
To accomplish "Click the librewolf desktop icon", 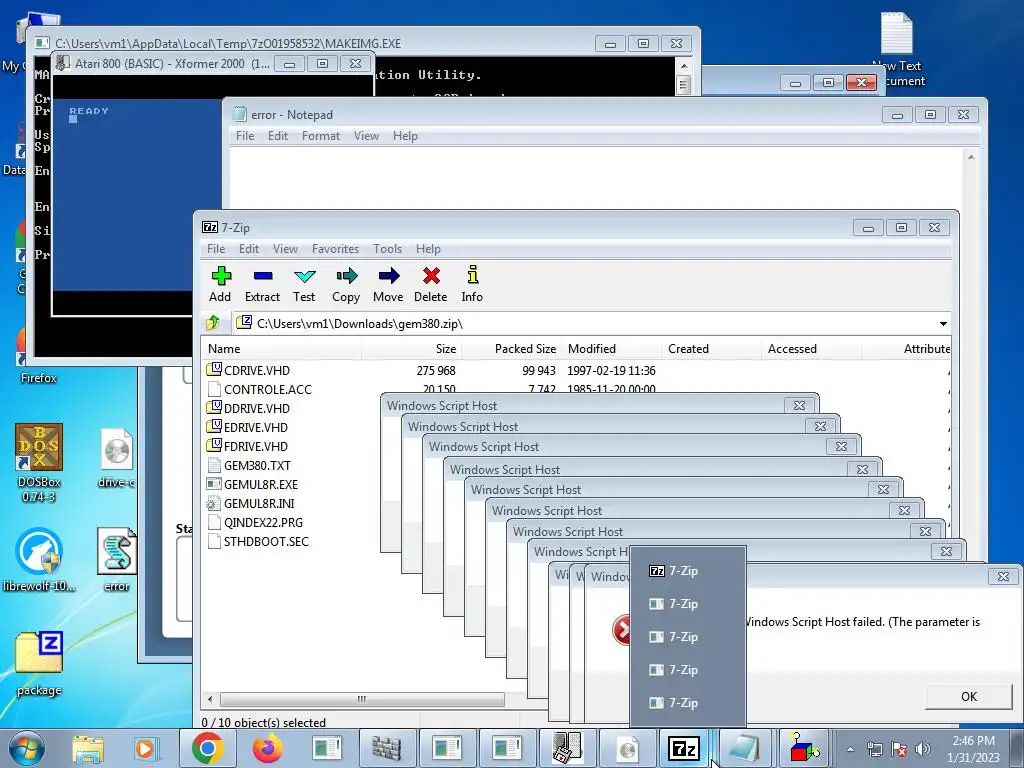I will coord(39,559).
